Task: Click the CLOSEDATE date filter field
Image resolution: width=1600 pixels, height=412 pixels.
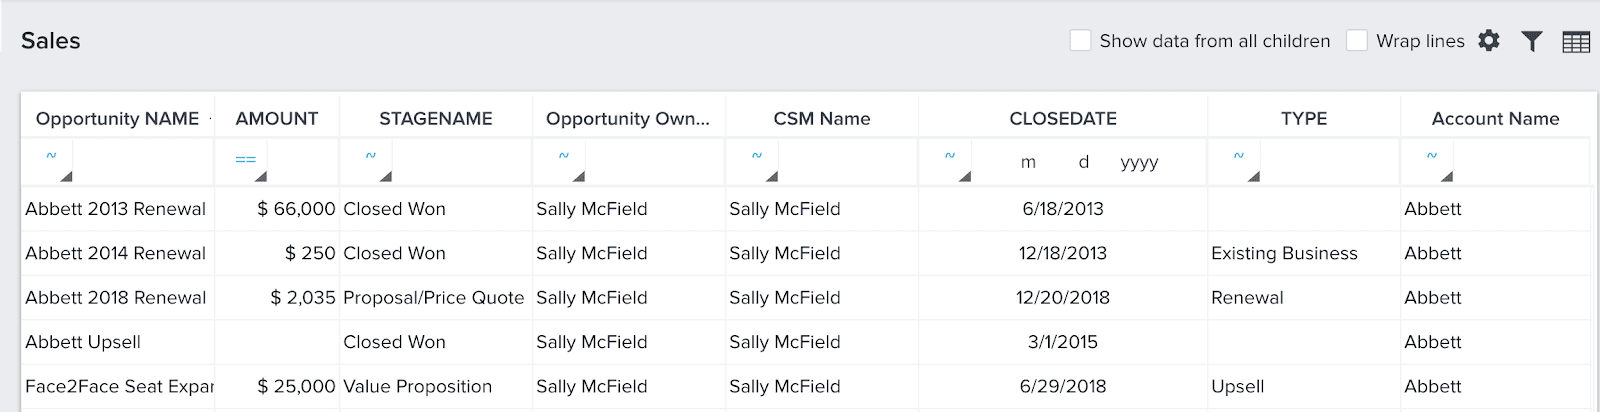Action: (1088, 163)
